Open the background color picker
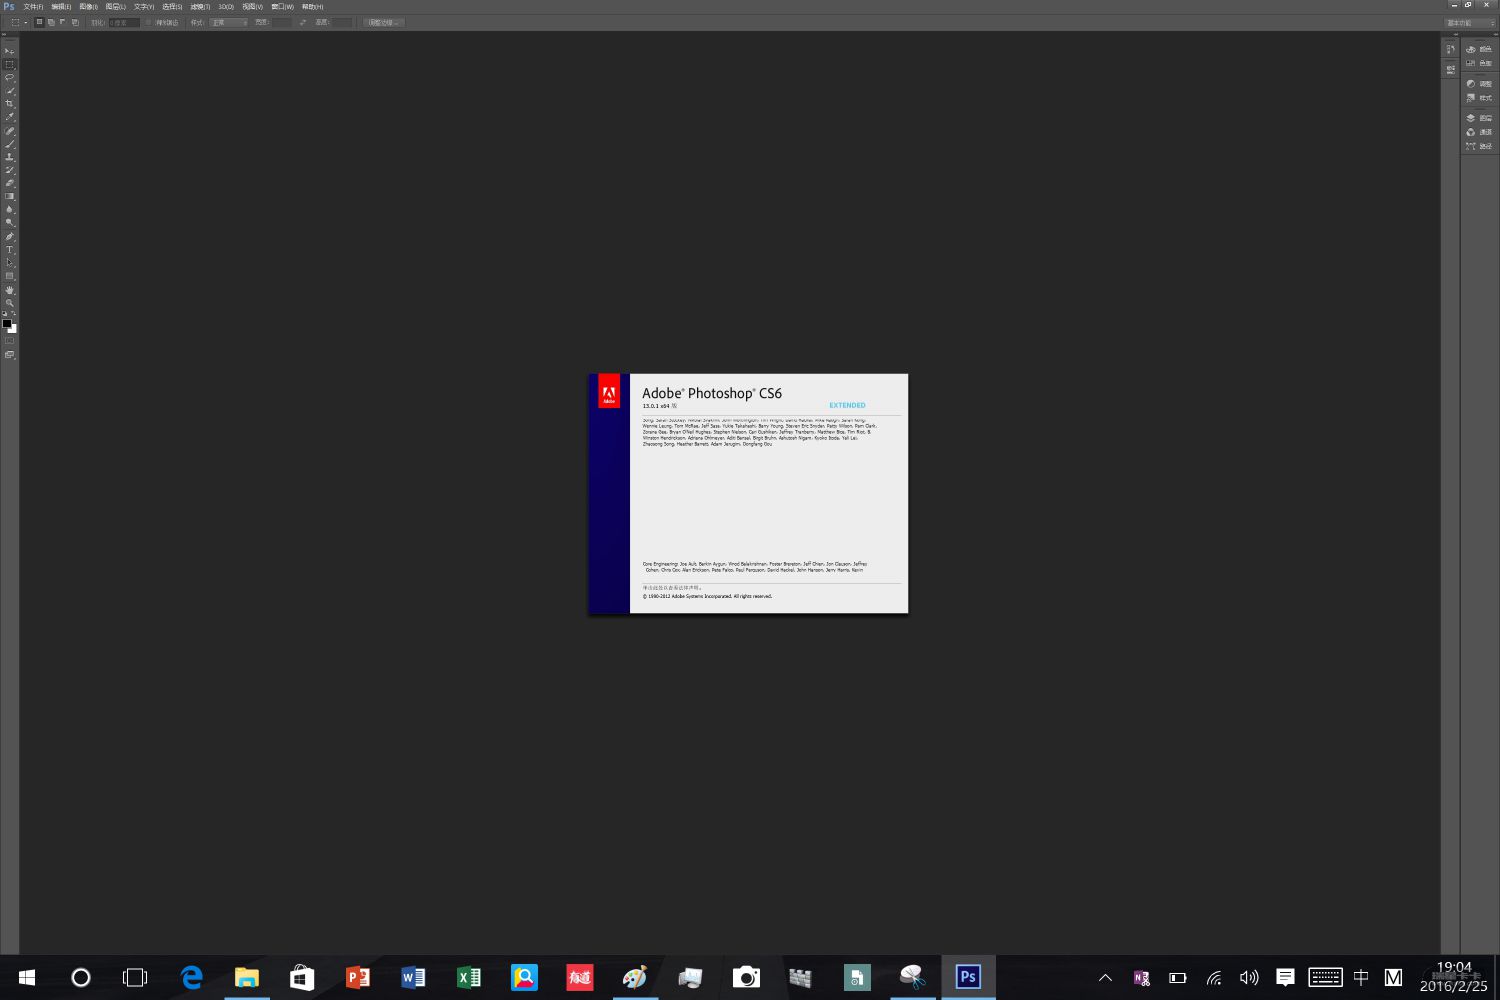Image resolution: width=1500 pixels, height=1000 pixels. (14, 330)
